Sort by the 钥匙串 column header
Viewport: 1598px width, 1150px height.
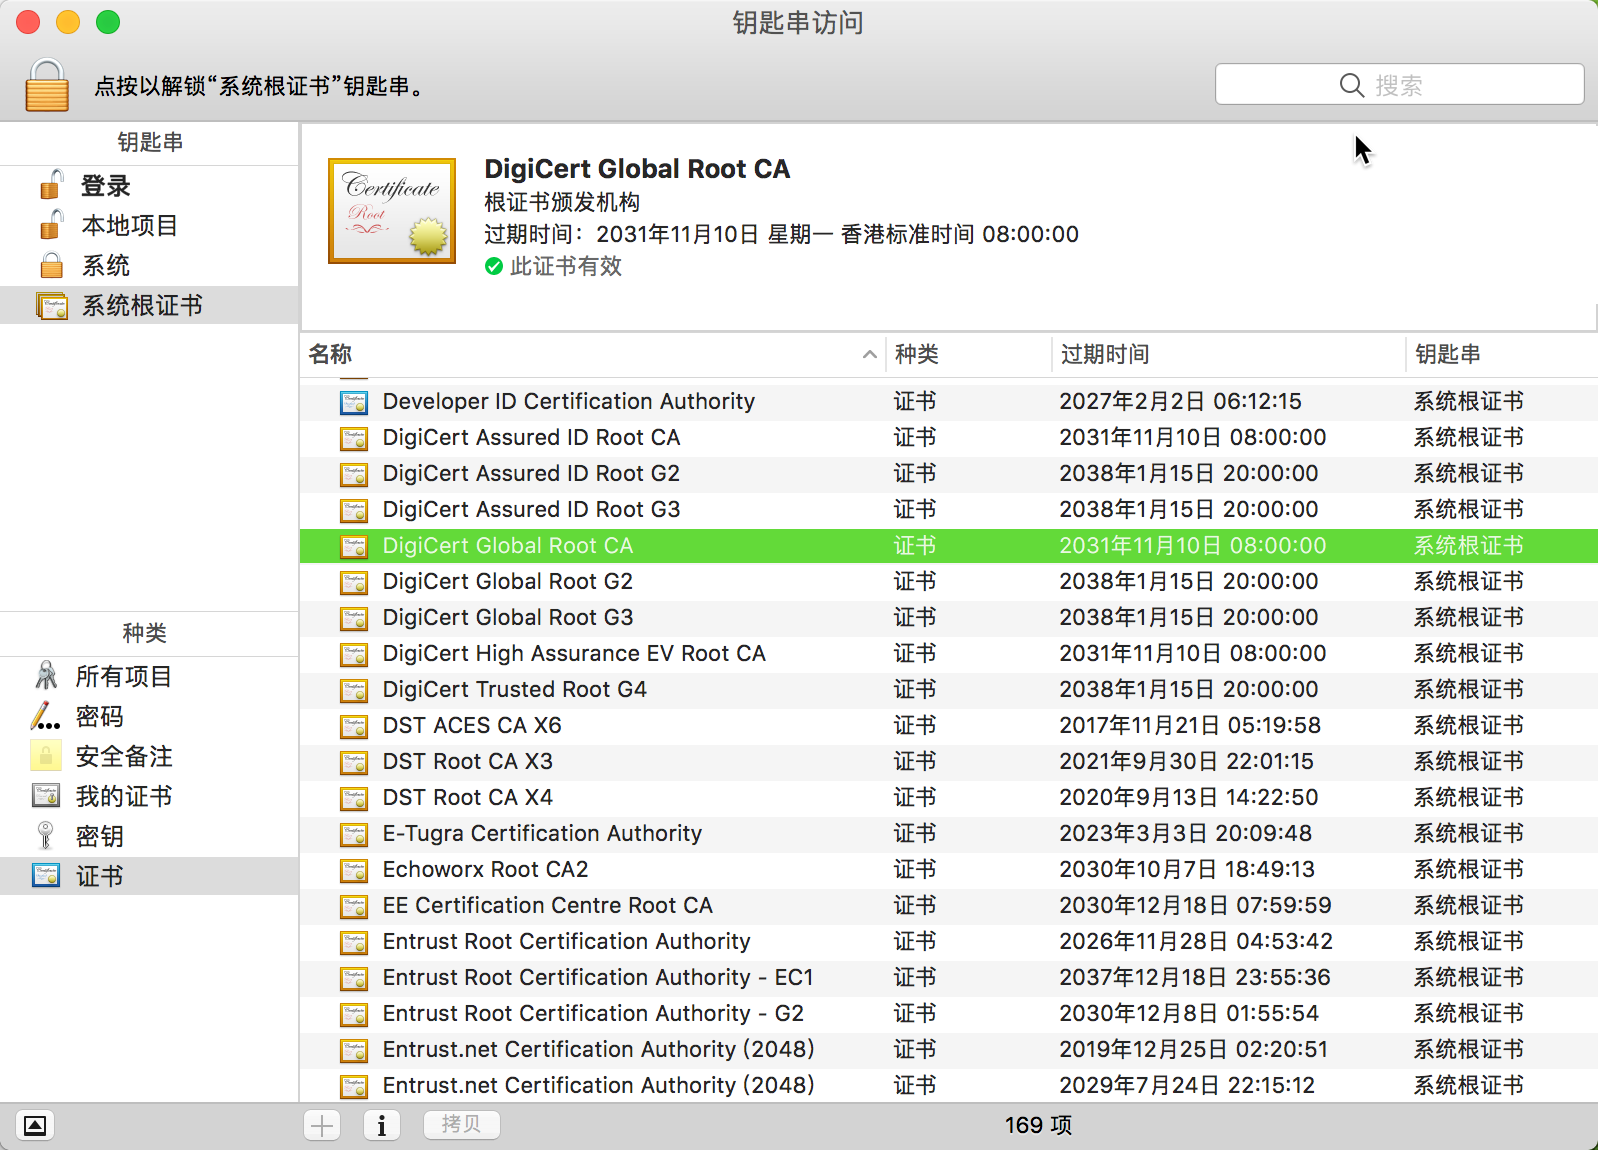coord(1501,354)
